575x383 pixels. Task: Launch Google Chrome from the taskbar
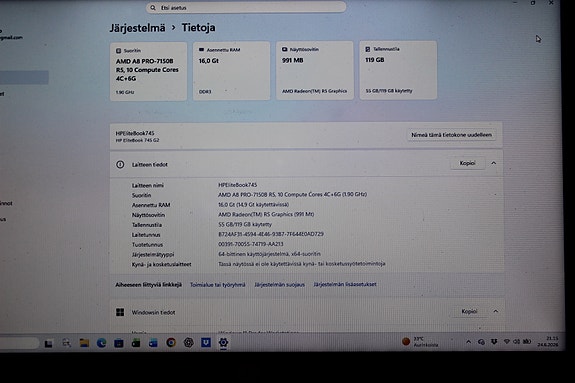tap(171, 343)
